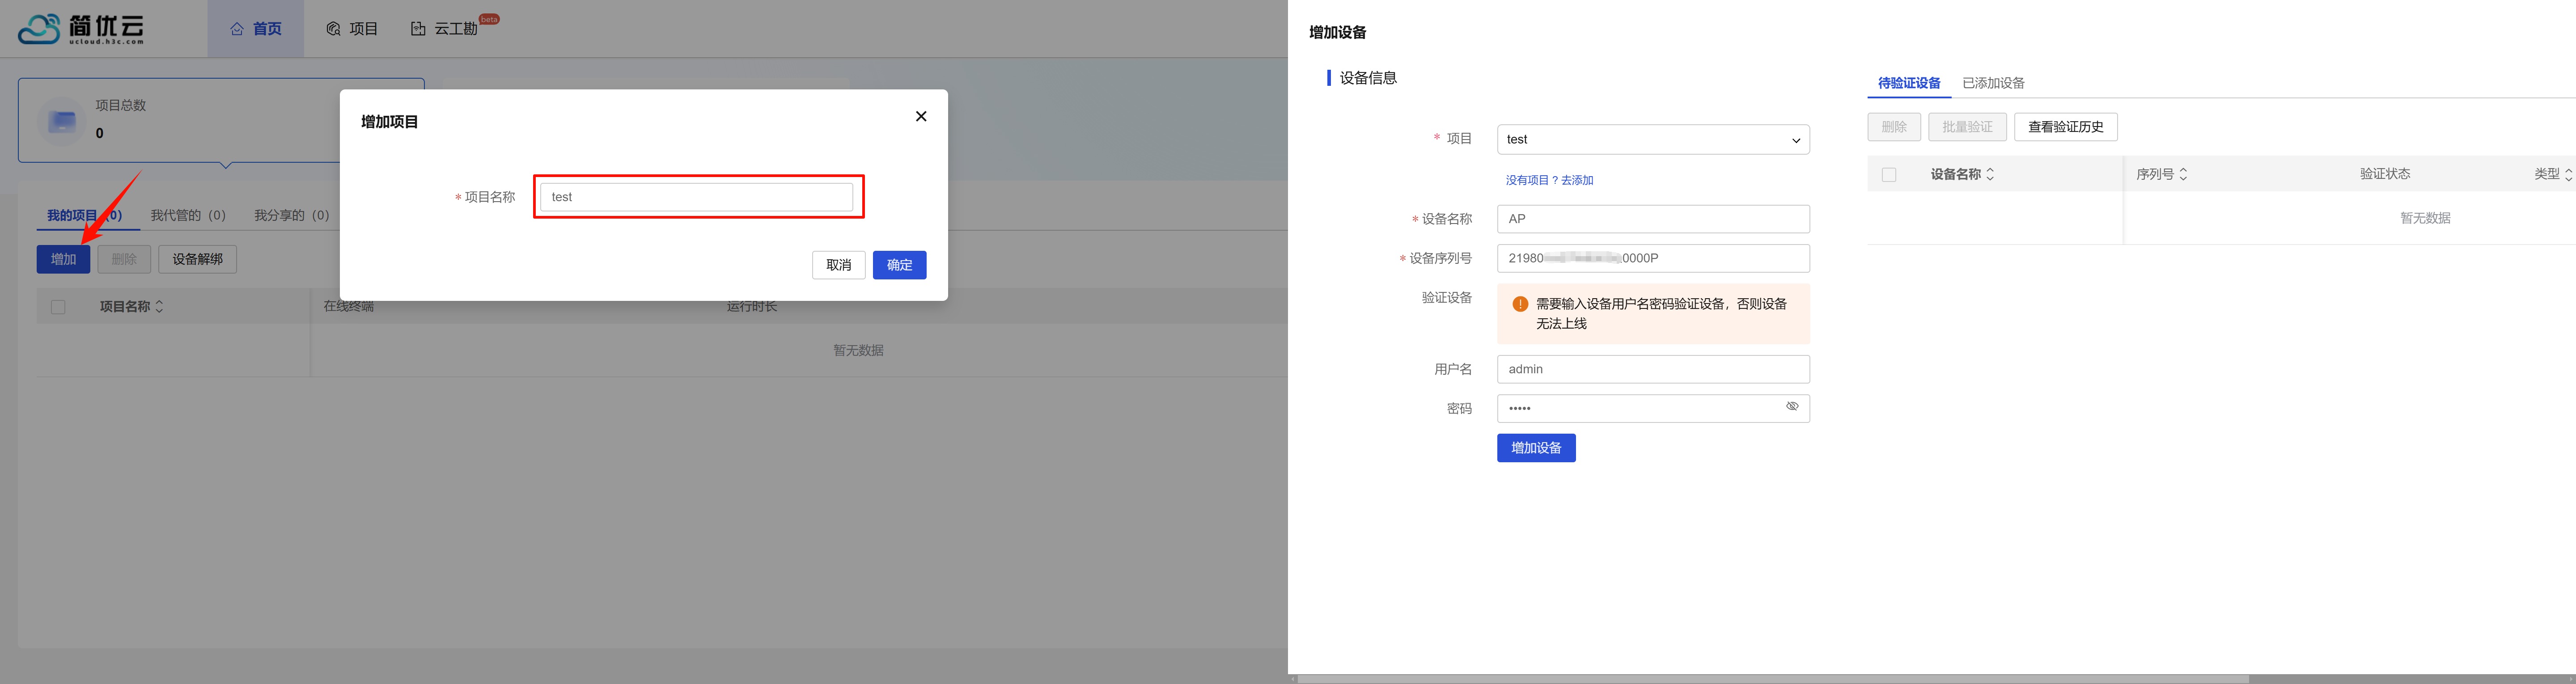Sort the device table by 类型
The height and width of the screenshot is (684, 2576).
tap(2568, 174)
